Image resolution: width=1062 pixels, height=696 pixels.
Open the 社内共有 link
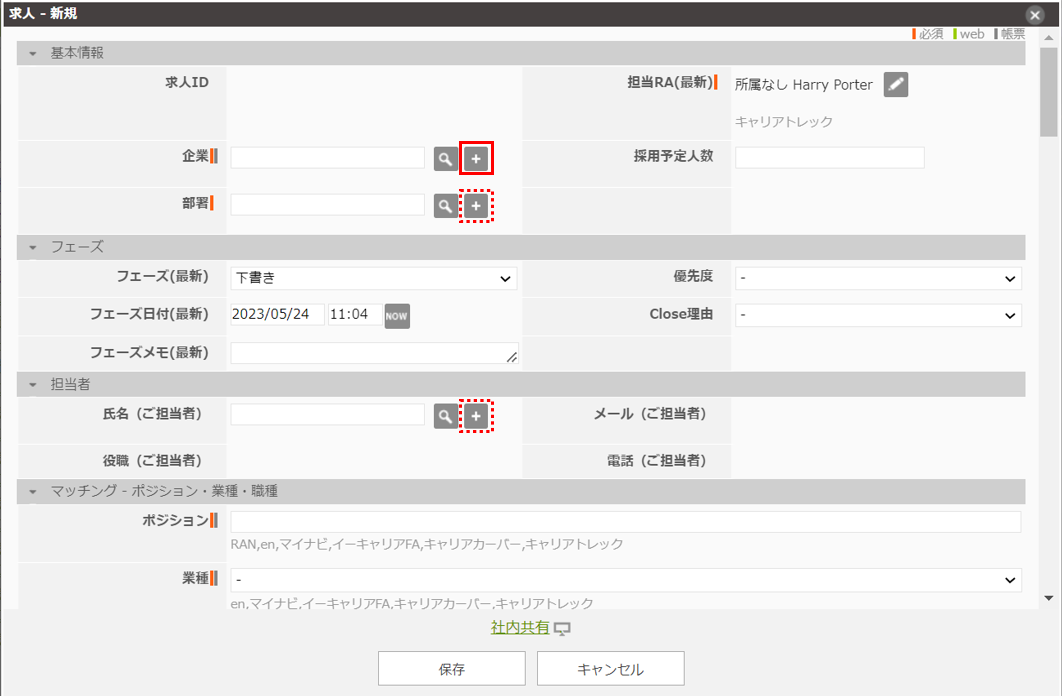520,628
